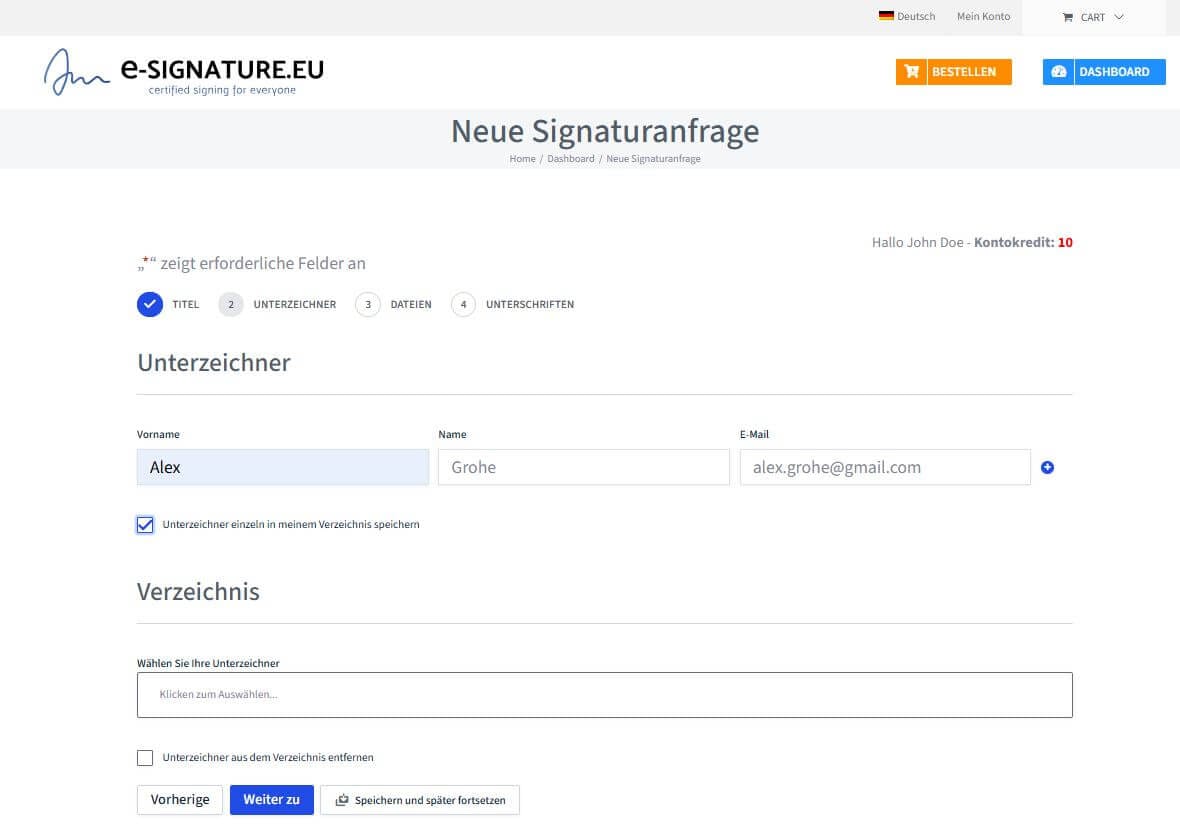The width and height of the screenshot is (1180, 833).
Task: Follow the Dashboard breadcrumb link
Action: [x=570, y=159]
